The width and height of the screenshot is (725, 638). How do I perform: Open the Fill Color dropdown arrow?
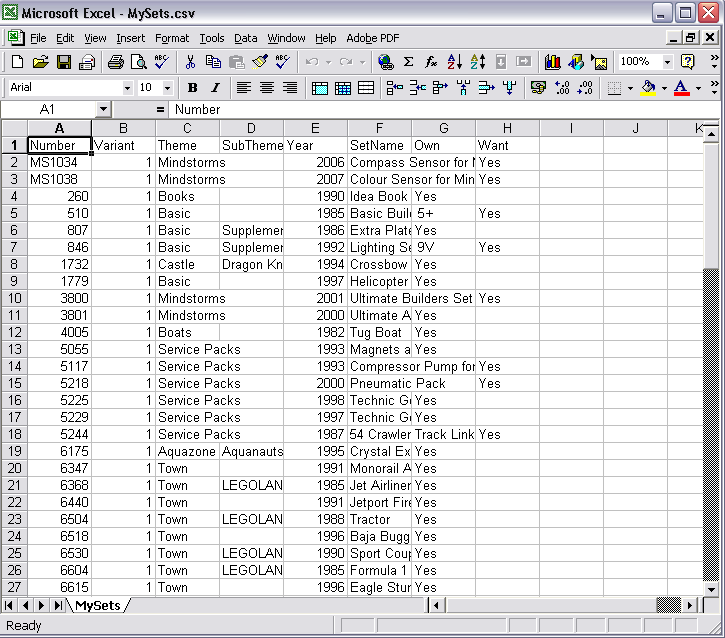(664, 88)
